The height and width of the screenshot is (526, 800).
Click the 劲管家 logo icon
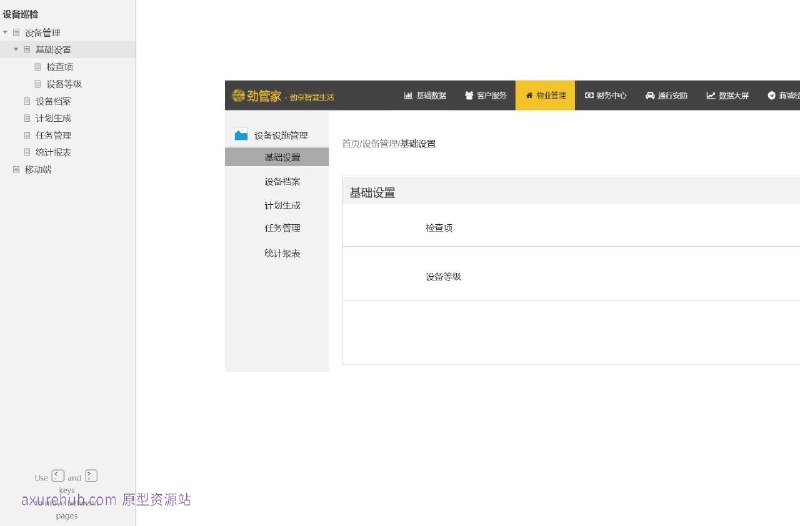click(x=238, y=95)
